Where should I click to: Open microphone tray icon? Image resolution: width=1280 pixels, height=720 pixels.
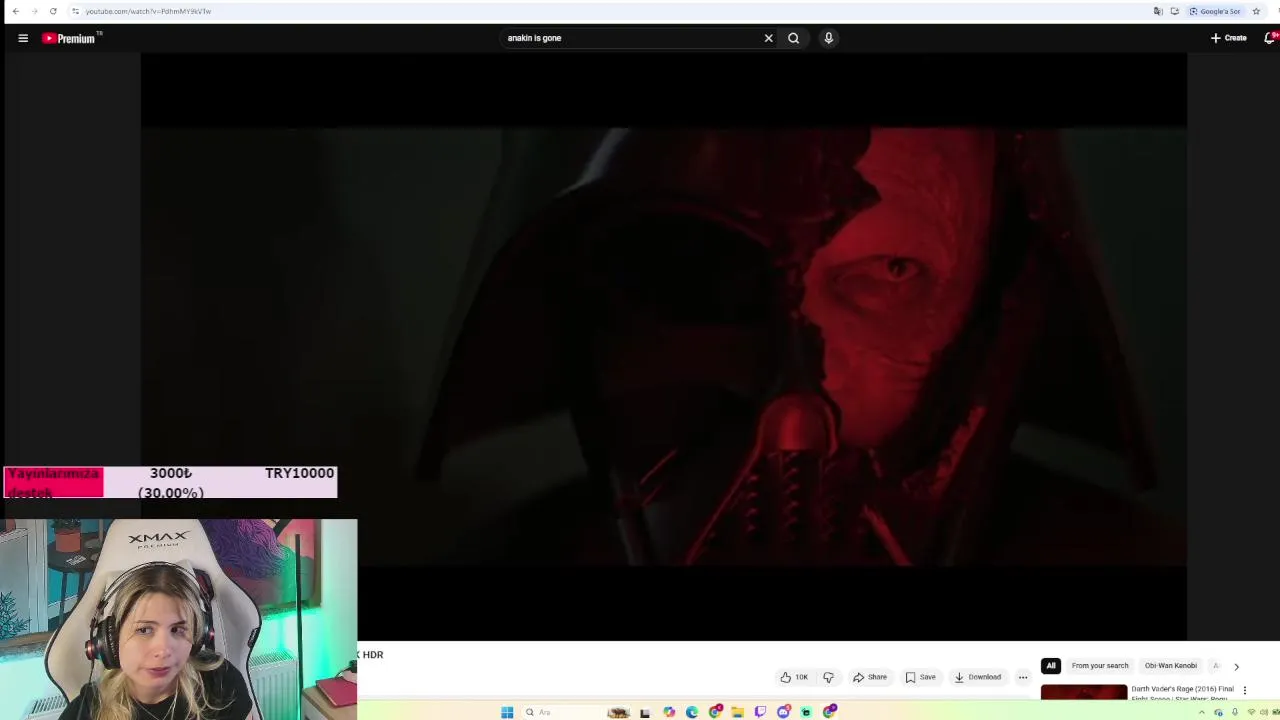pyautogui.click(x=1235, y=712)
